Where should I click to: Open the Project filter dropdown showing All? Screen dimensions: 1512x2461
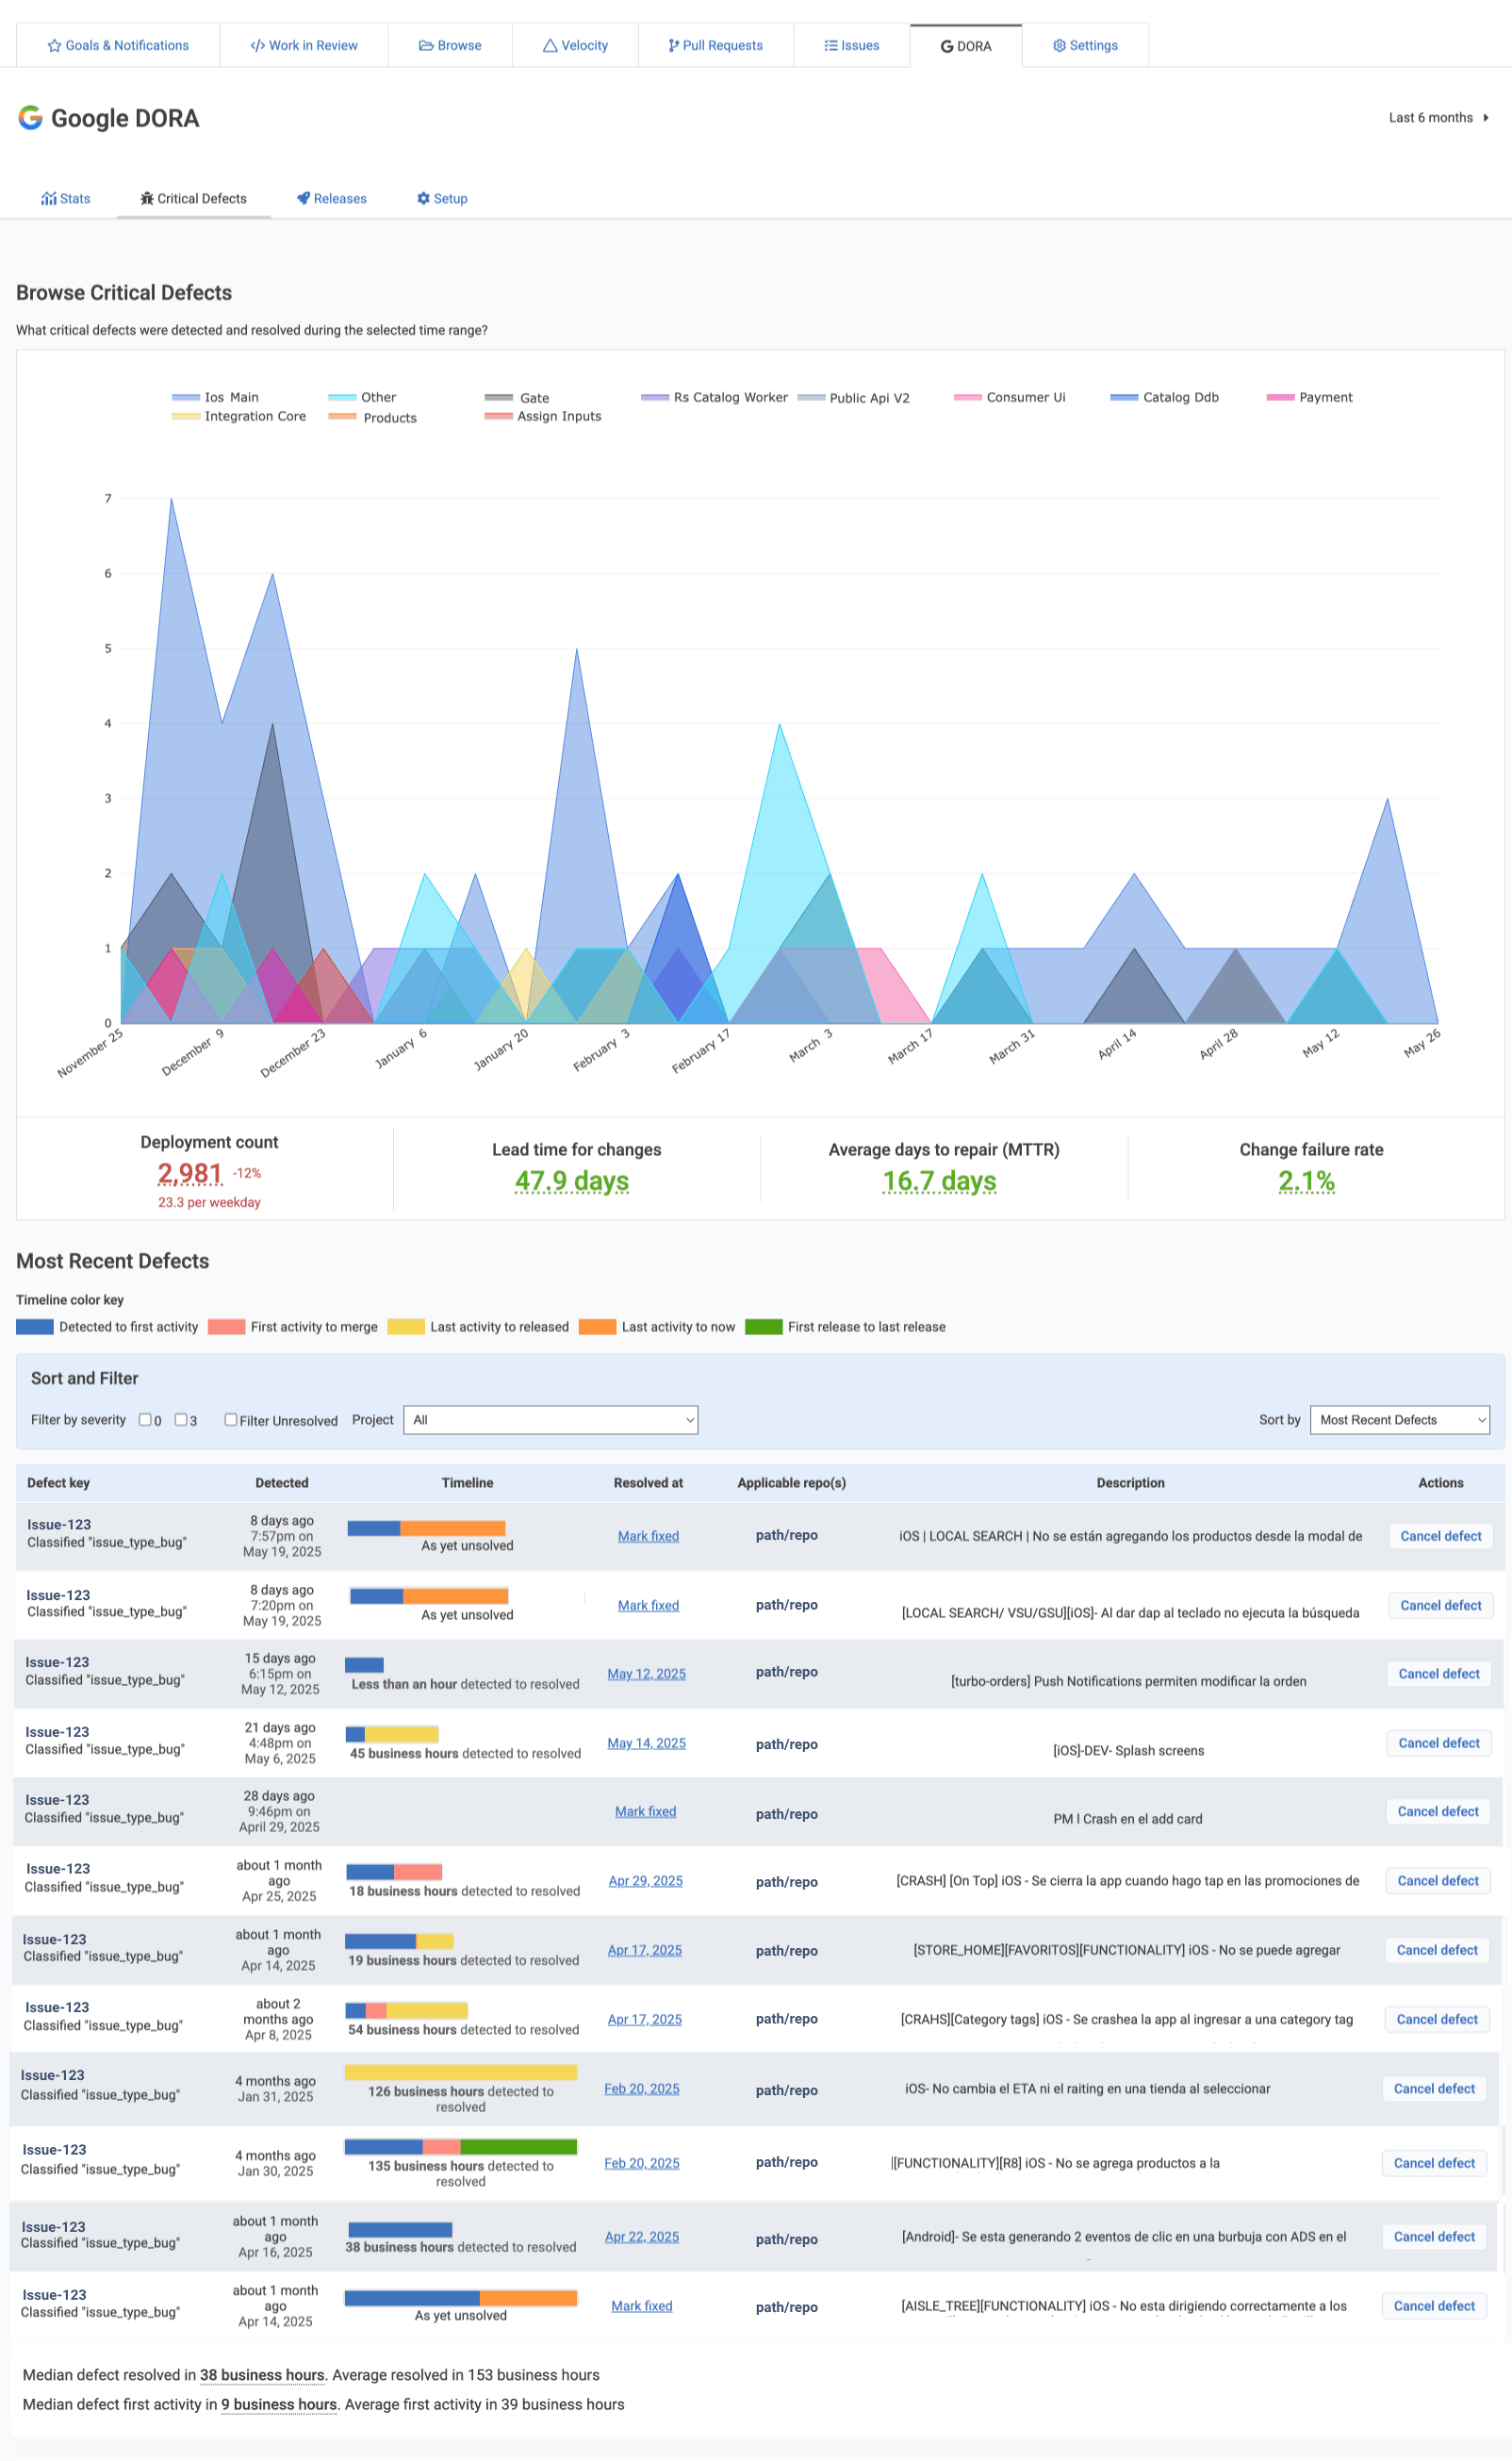point(550,1420)
